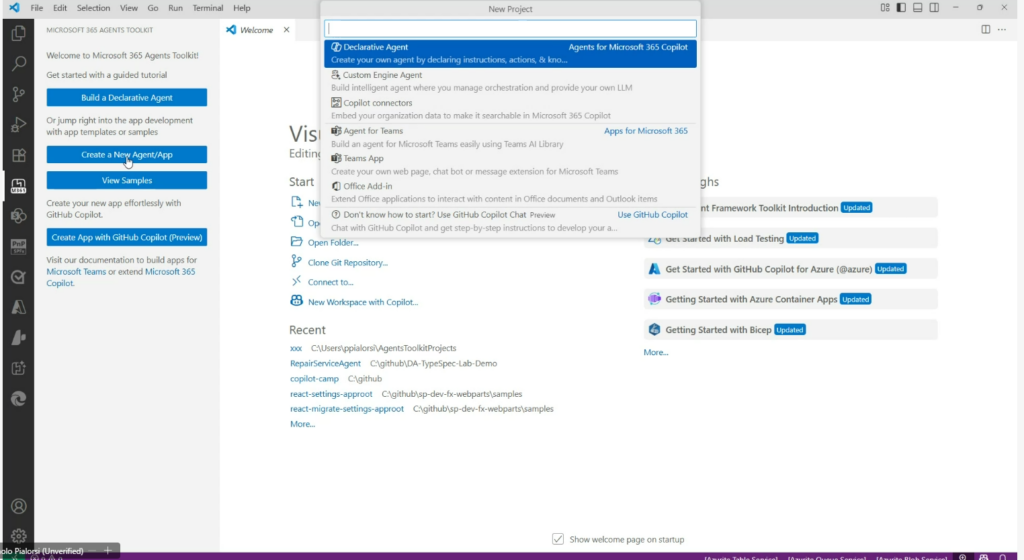The image size is (1024, 560).
Task: Click the Open Folder icon in Start list
Action: (296, 241)
